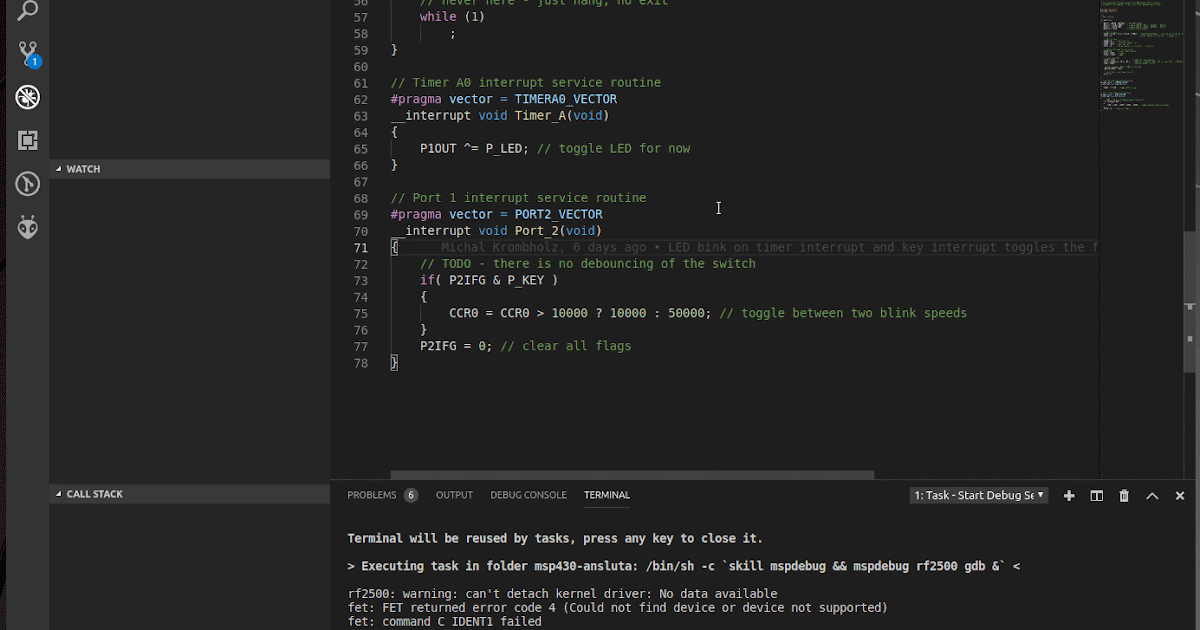Open the Run and Debug sidebar view

coord(26,97)
